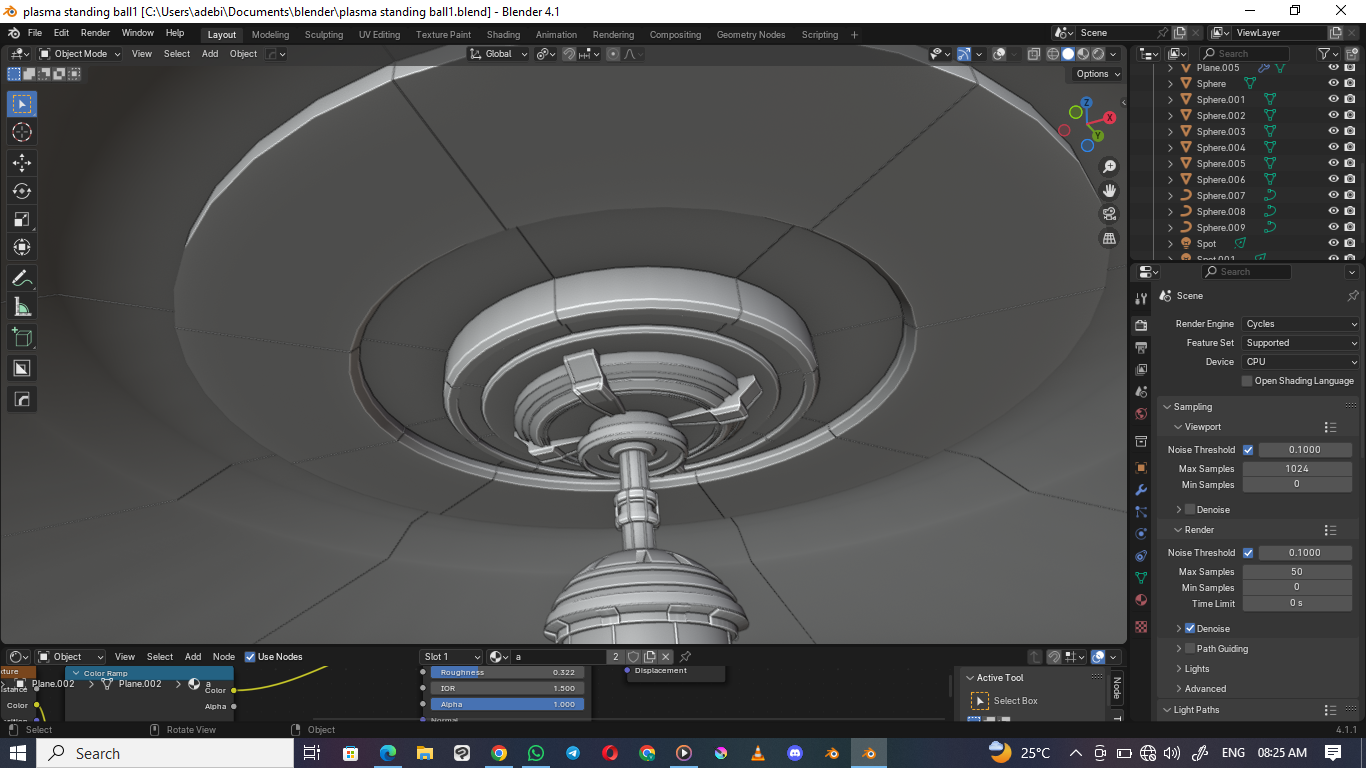The width and height of the screenshot is (1366, 768).
Task: Switch to the UV Editing workspace tab
Action: pyautogui.click(x=379, y=34)
